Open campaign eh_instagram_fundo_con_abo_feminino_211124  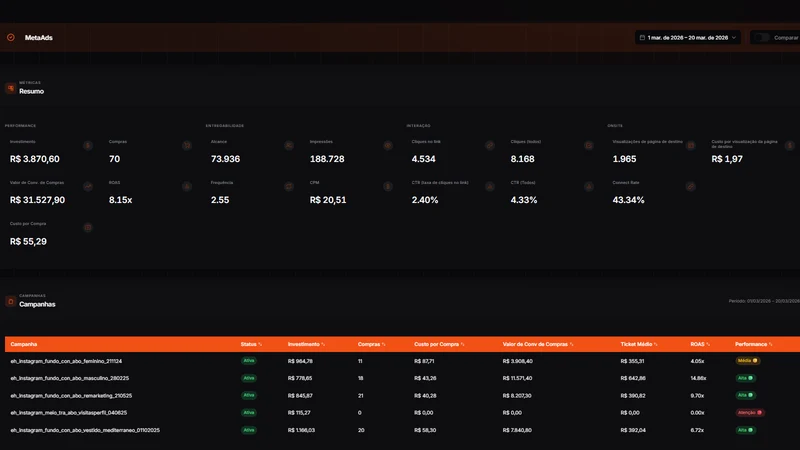coord(66,361)
